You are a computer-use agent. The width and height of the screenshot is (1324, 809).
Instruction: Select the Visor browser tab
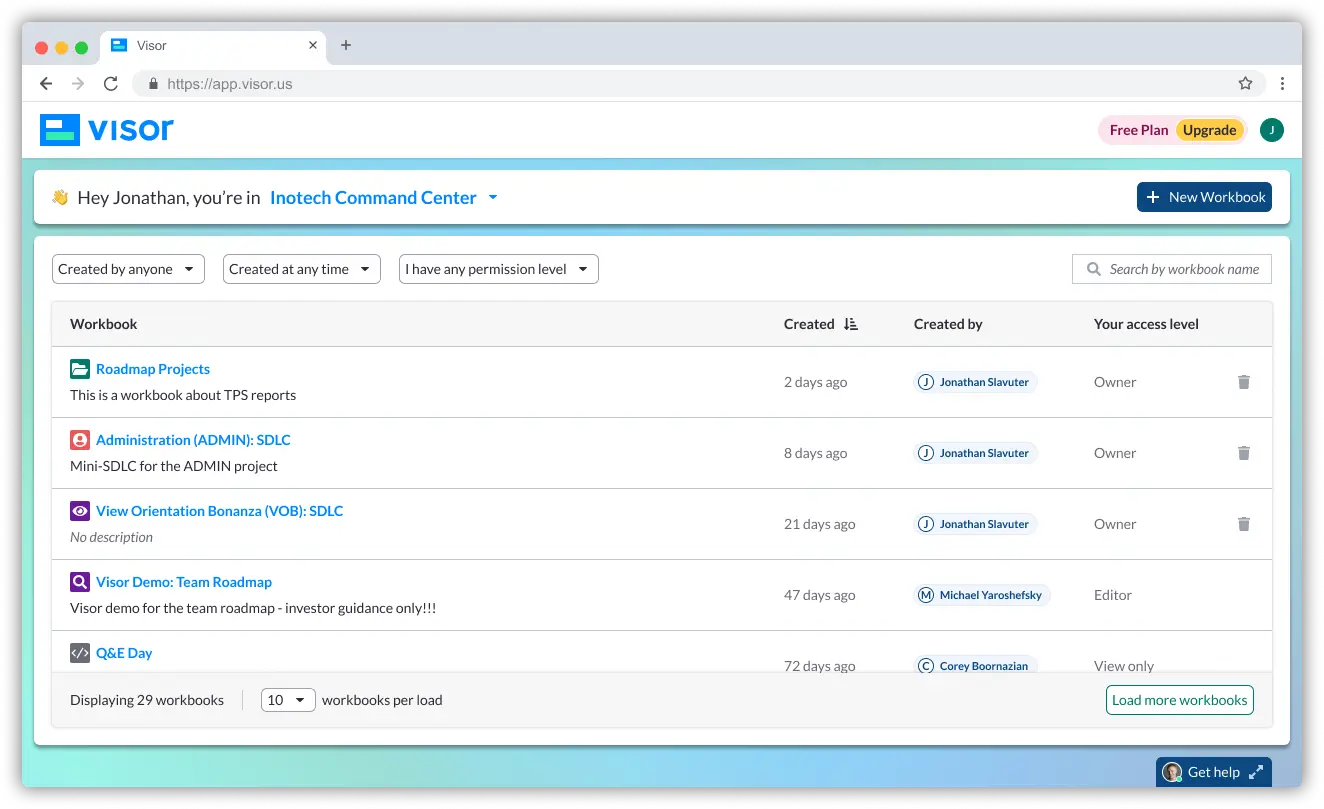(213, 45)
